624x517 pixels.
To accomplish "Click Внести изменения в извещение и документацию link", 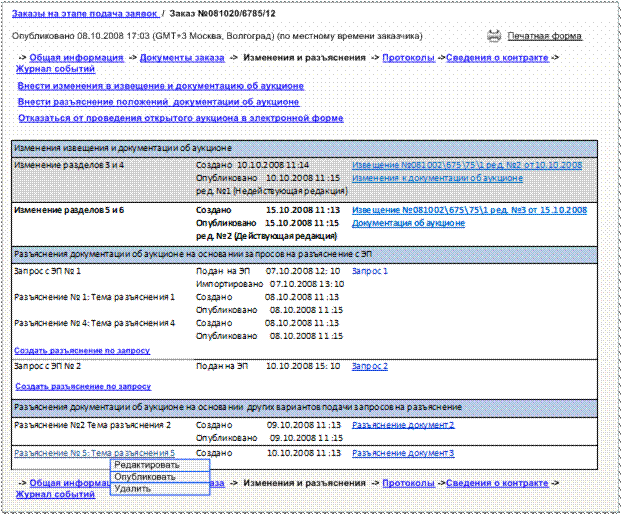I will (x=161, y=86).
